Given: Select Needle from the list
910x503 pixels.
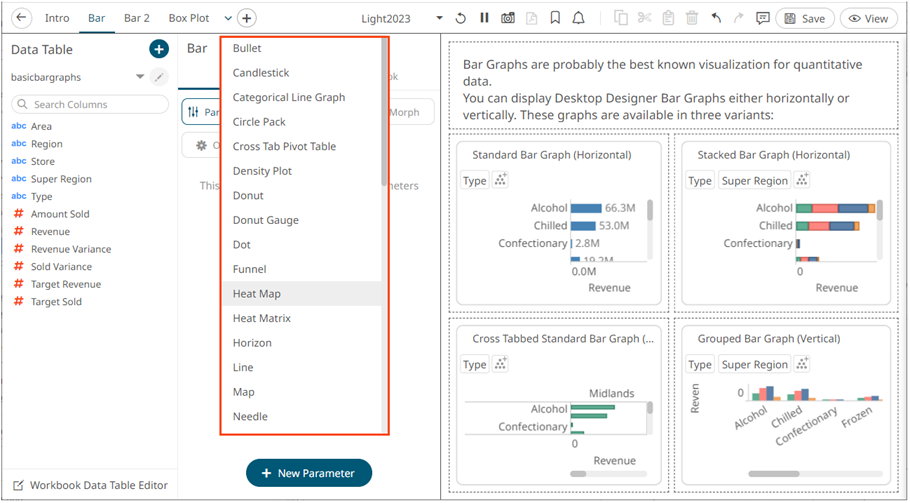Looking at the screenshot, I should click(302, 417).
